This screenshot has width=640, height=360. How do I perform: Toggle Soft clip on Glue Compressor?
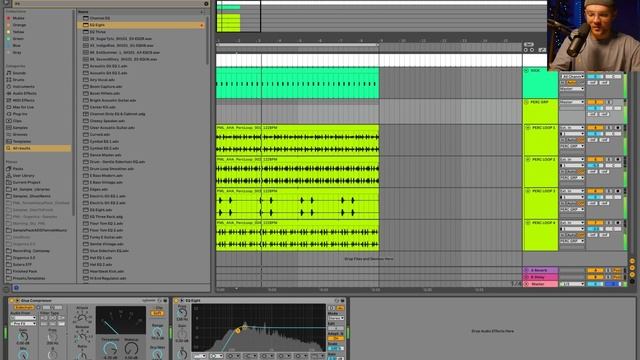tap(157, 313)
